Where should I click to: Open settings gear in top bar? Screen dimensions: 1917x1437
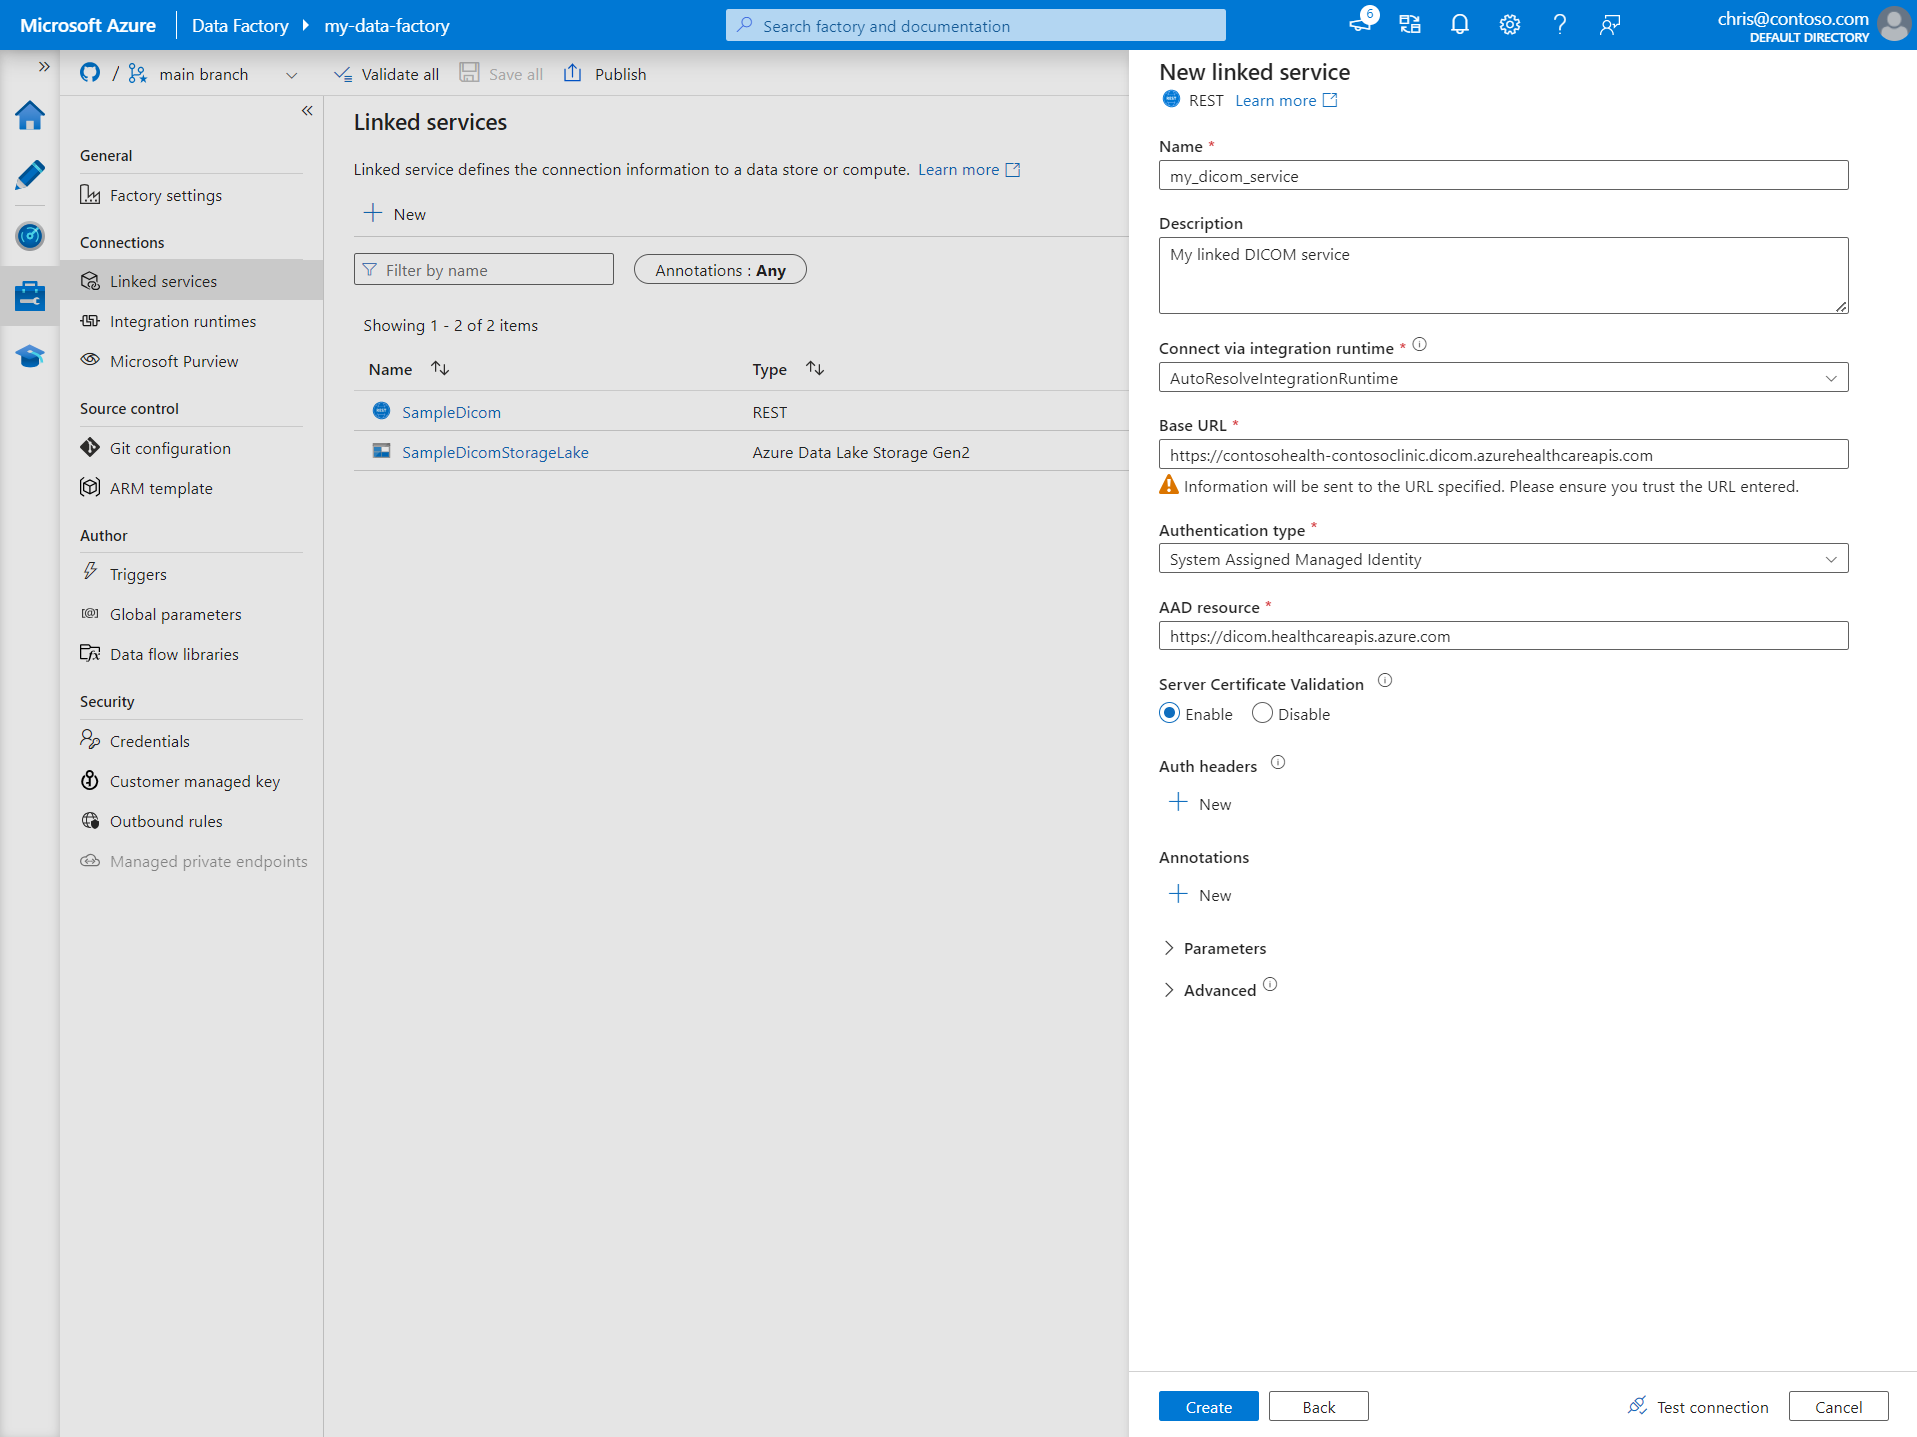tap(1509, 25)
